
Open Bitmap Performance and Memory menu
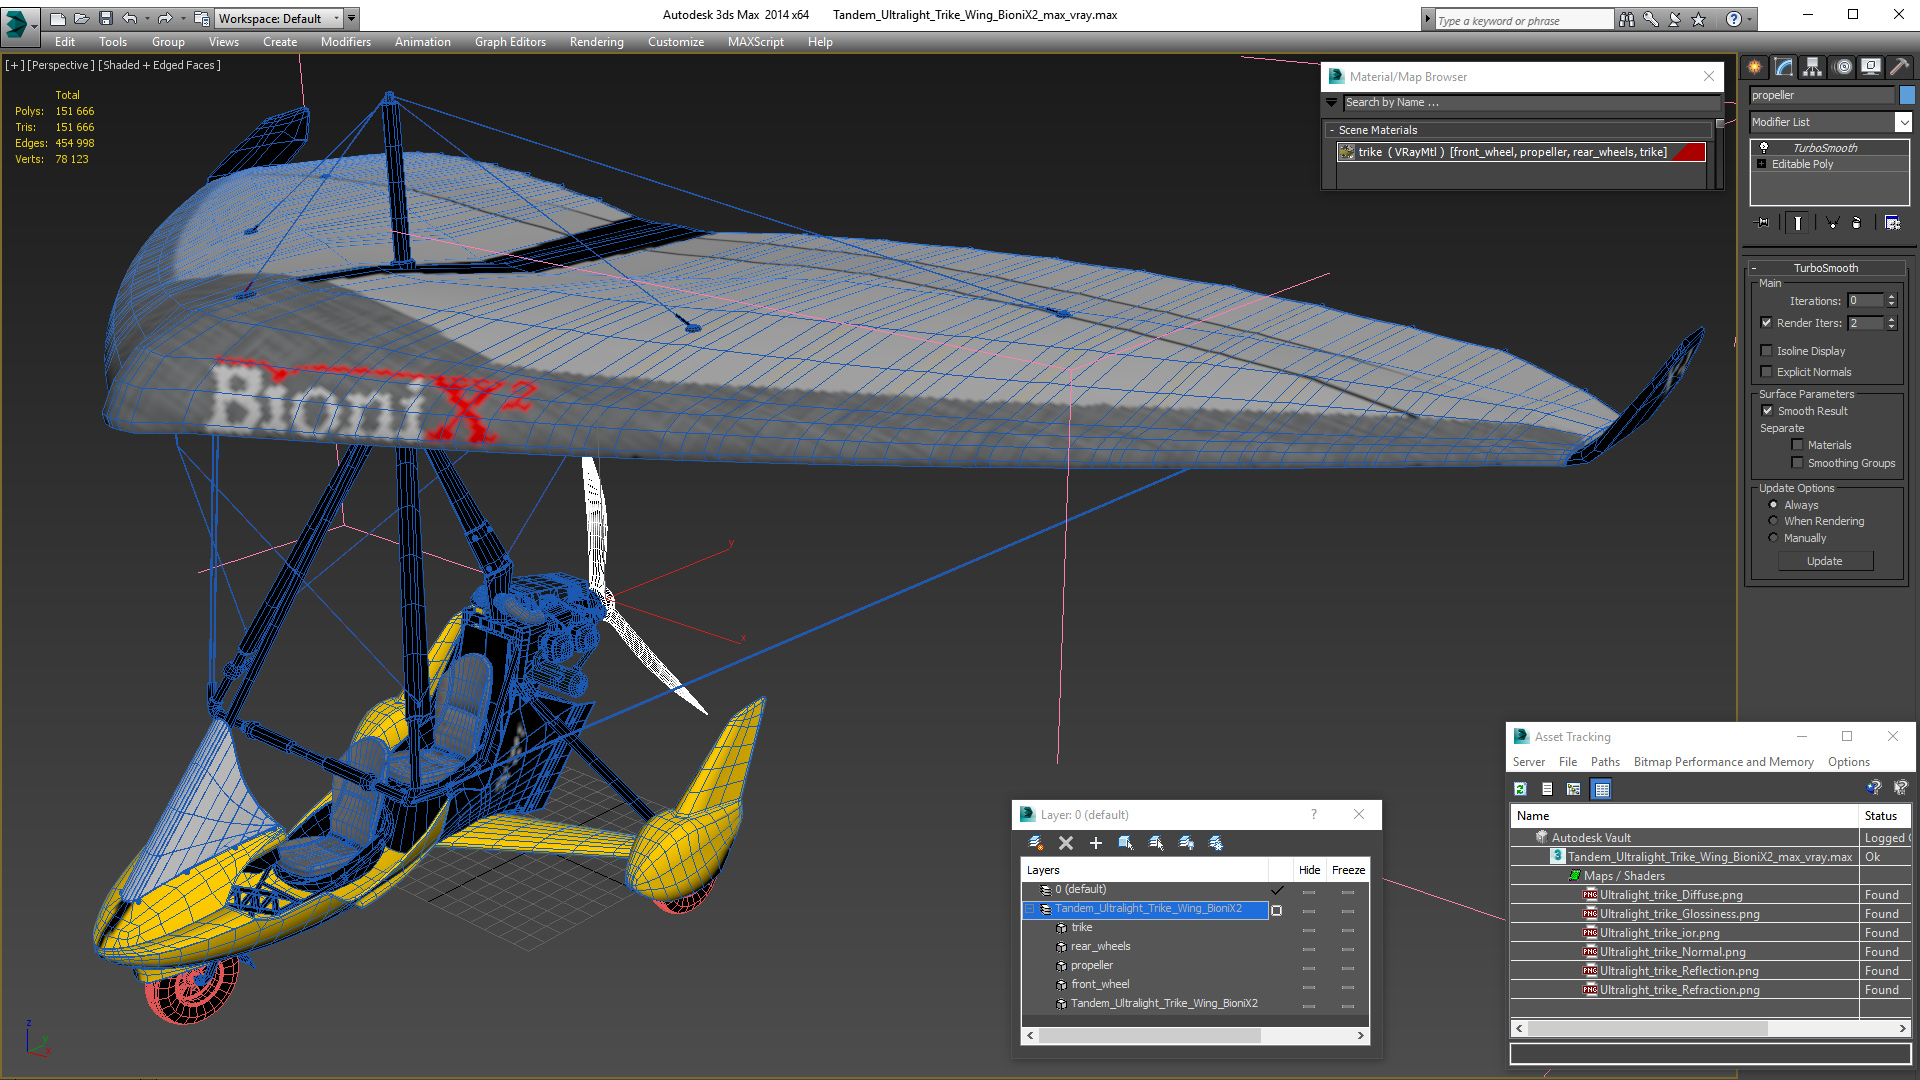(x=1724, y=762)
